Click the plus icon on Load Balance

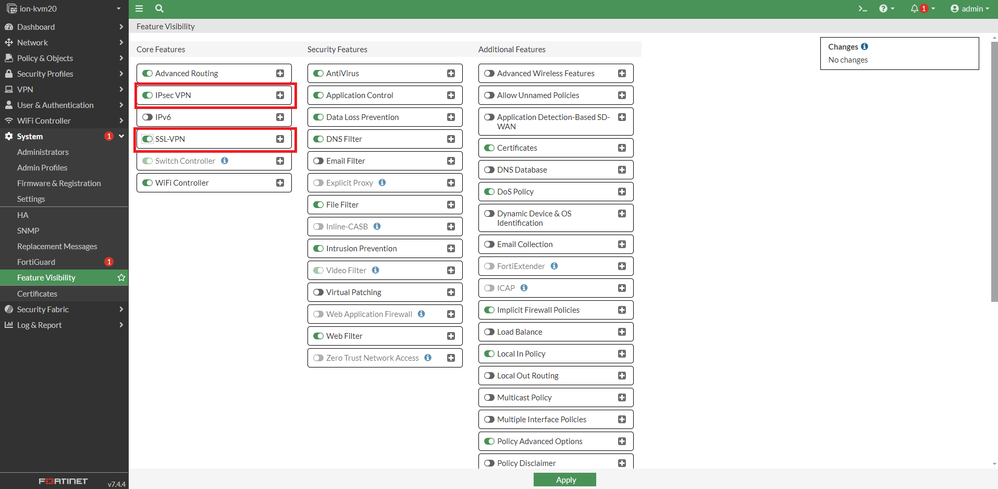(622, 332)
